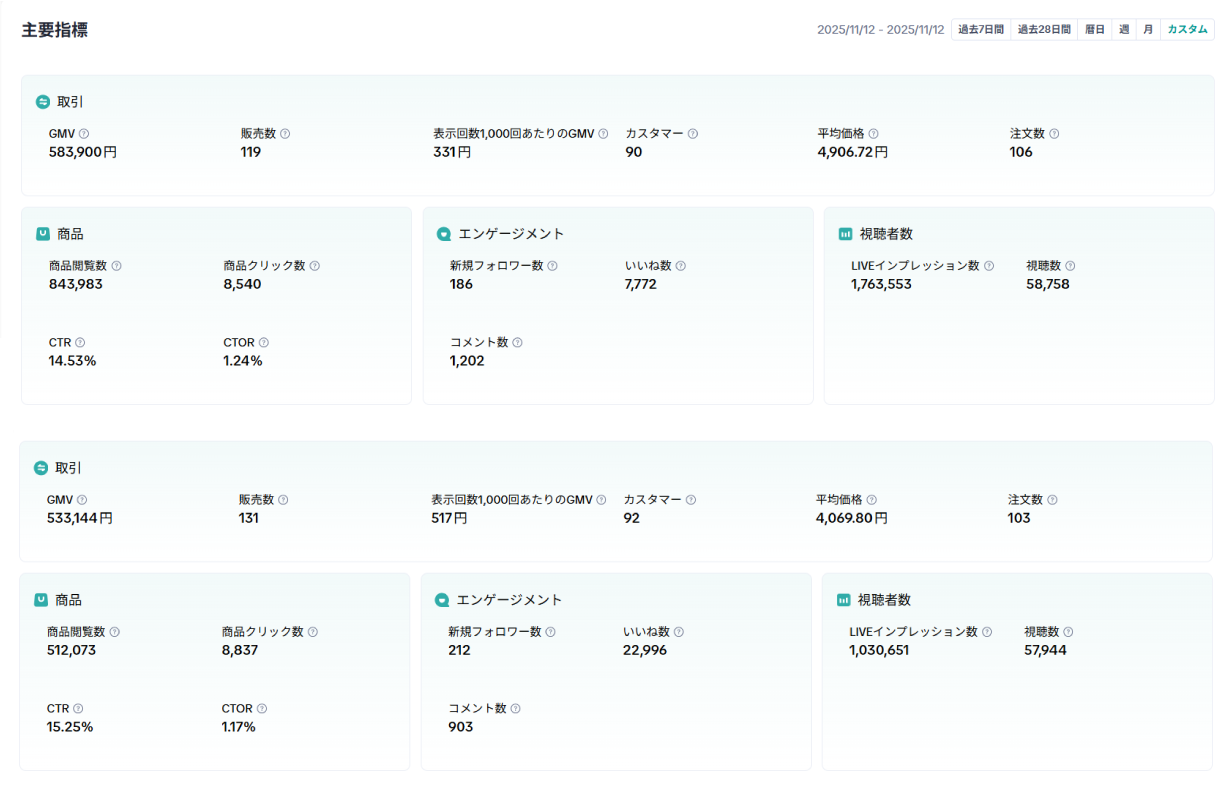Open the カスタム date range option
This screenshot has width=1228, height=804.
(x=1187, y=30)
